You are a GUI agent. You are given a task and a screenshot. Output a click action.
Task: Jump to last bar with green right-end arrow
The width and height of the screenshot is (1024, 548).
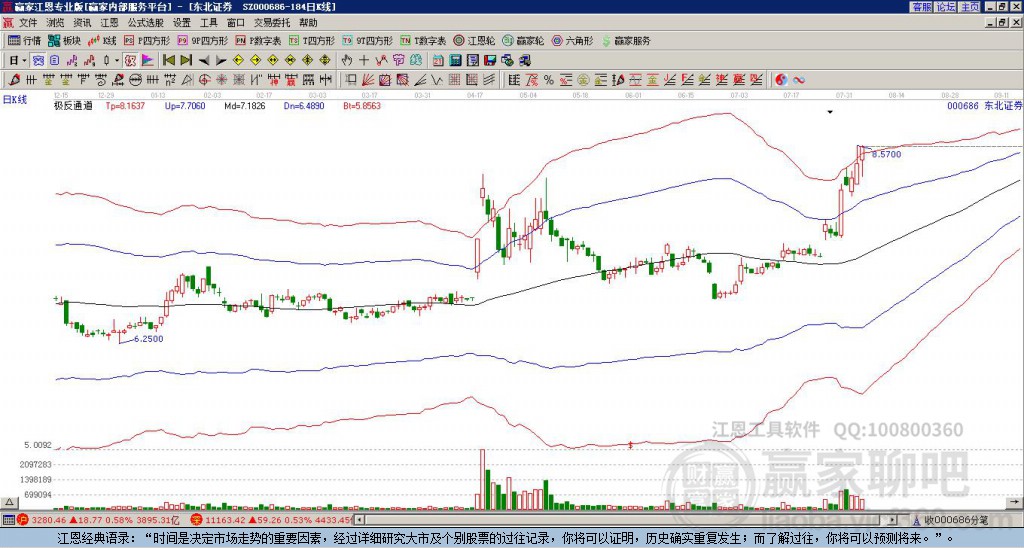186,61
